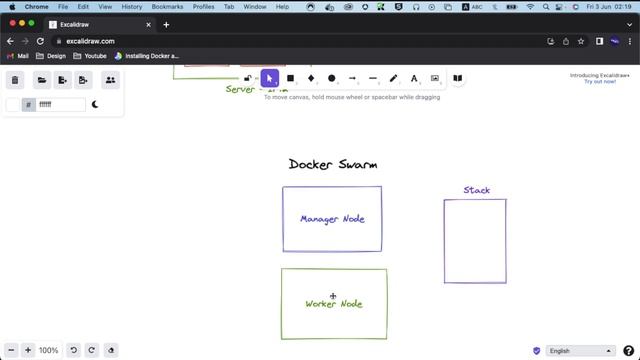The height and width of the screenshot is (360, 640).
Task: Open the Mail bookmark
Action: (x=18, y=56)
